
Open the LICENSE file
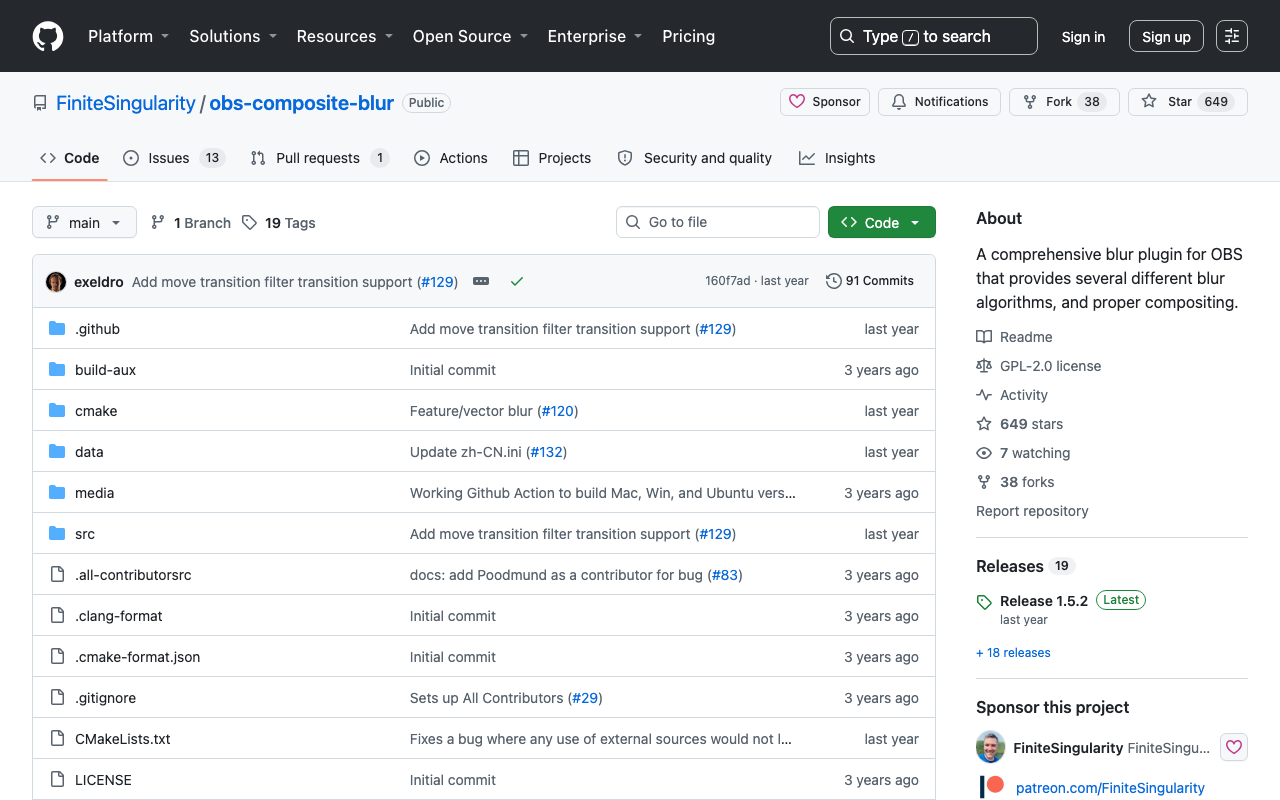(103, 780)
